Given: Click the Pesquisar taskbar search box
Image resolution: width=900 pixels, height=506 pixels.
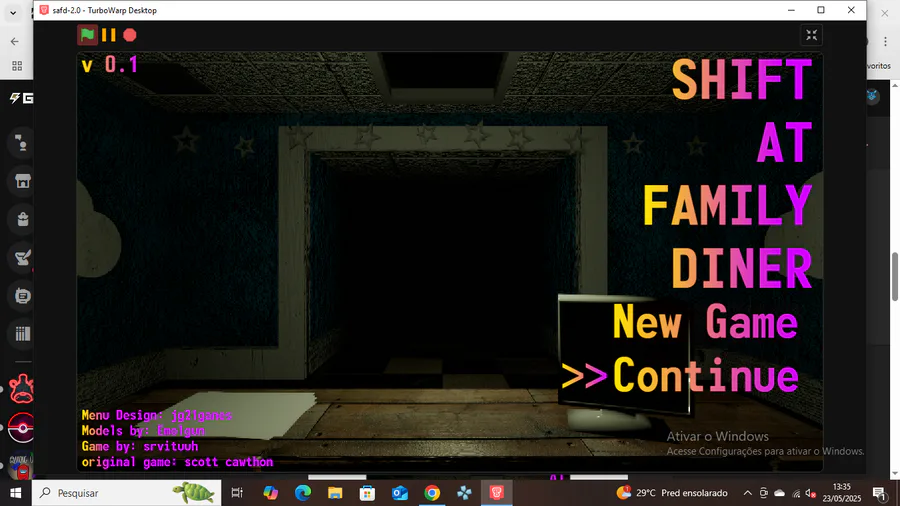Looking at the screenshot, I should [126, 493].
